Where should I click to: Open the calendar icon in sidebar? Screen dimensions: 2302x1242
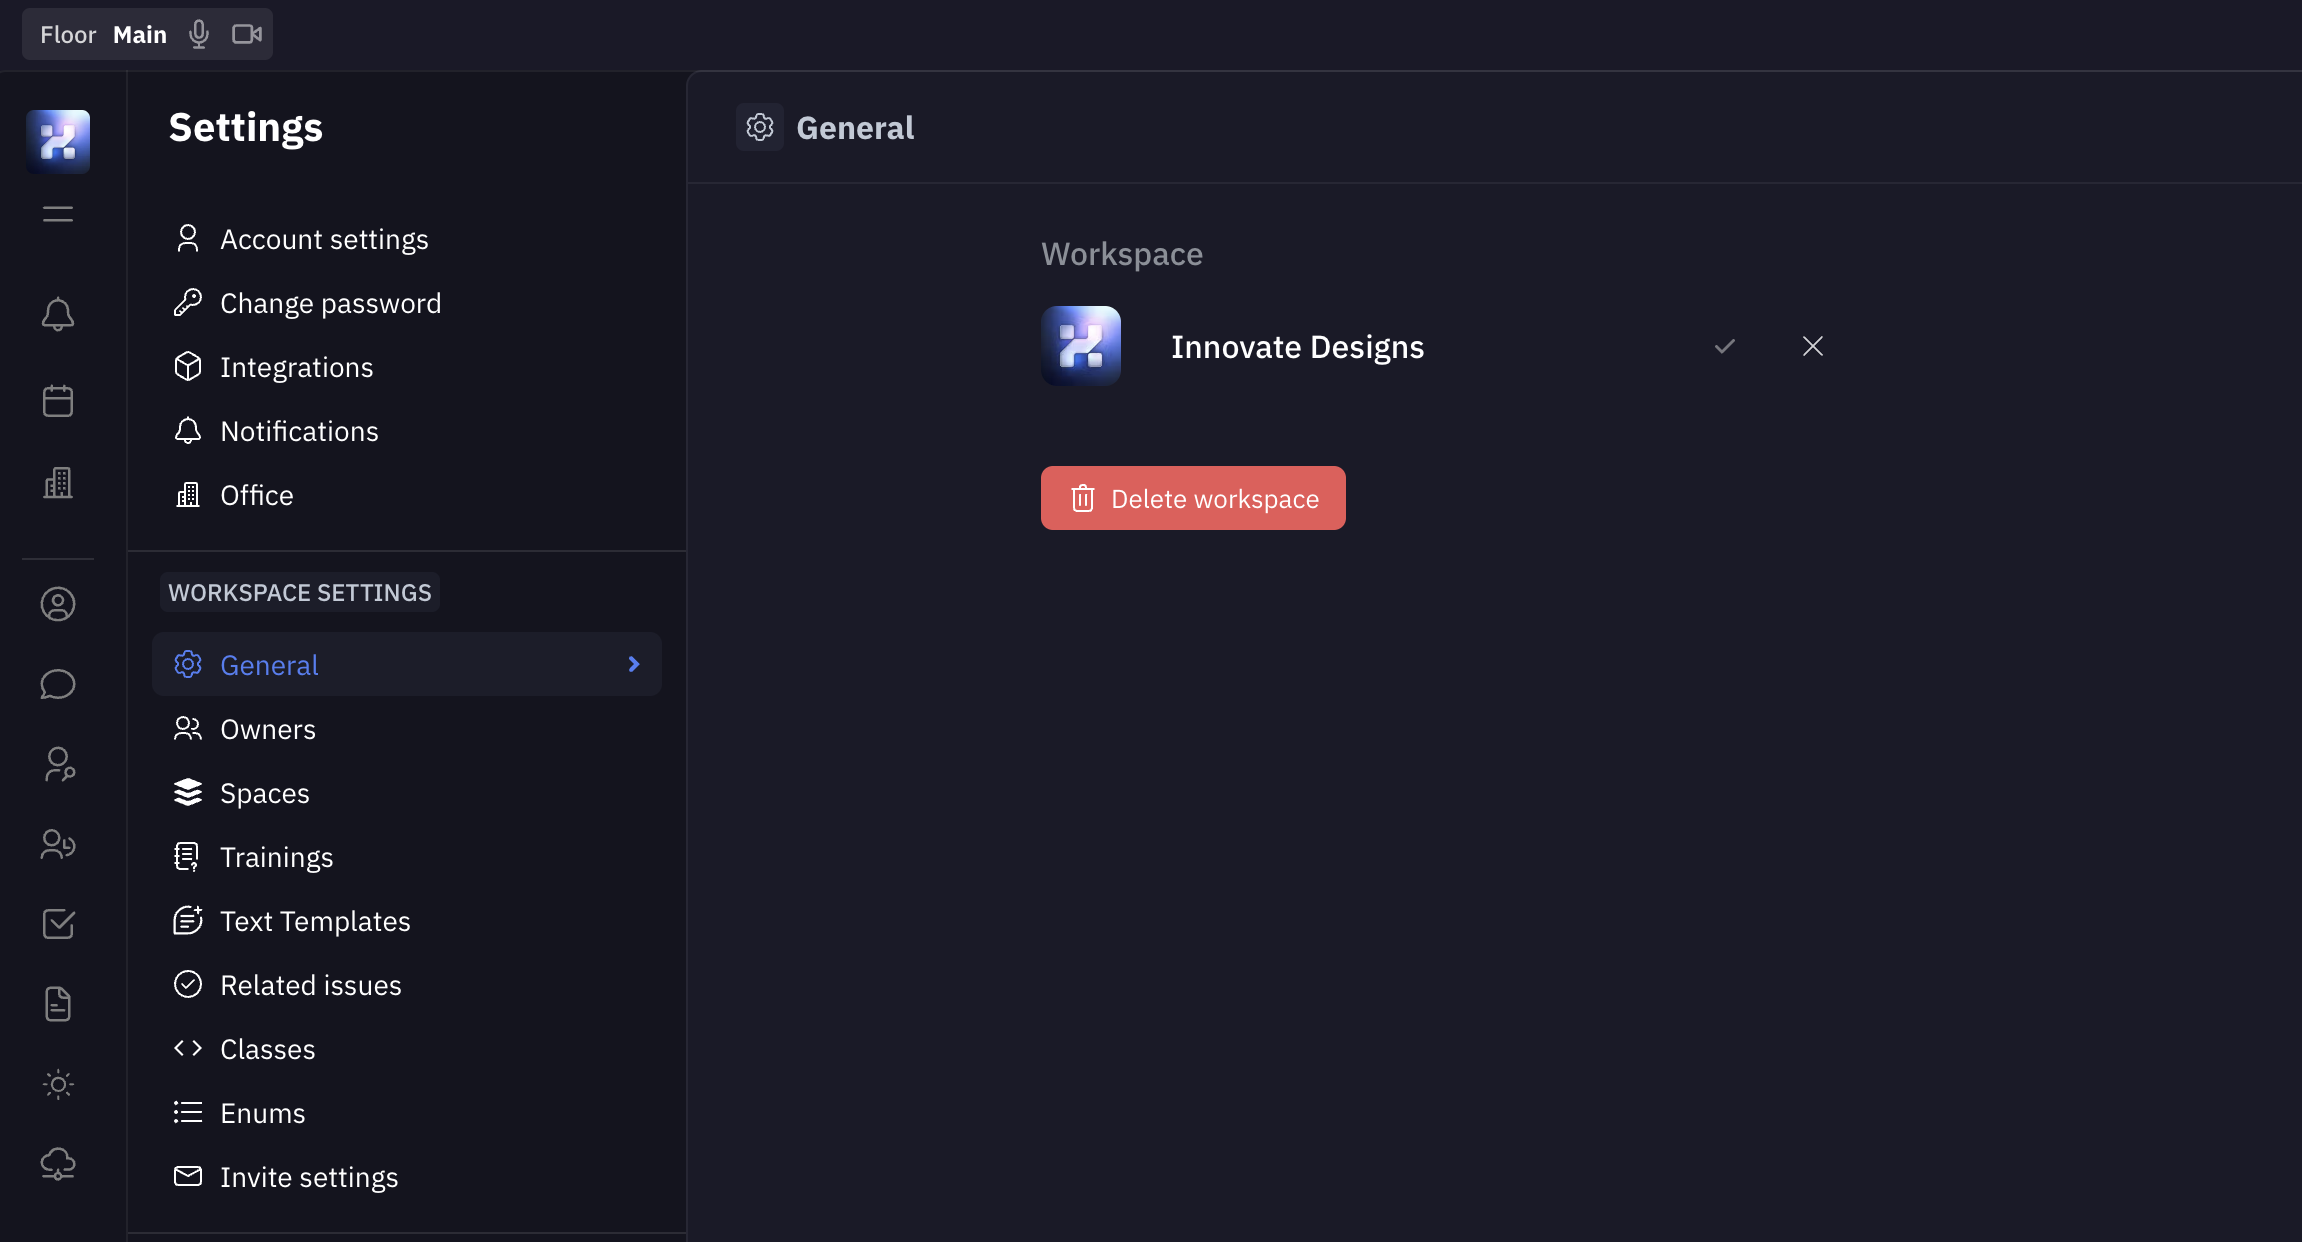click(58, 401)
